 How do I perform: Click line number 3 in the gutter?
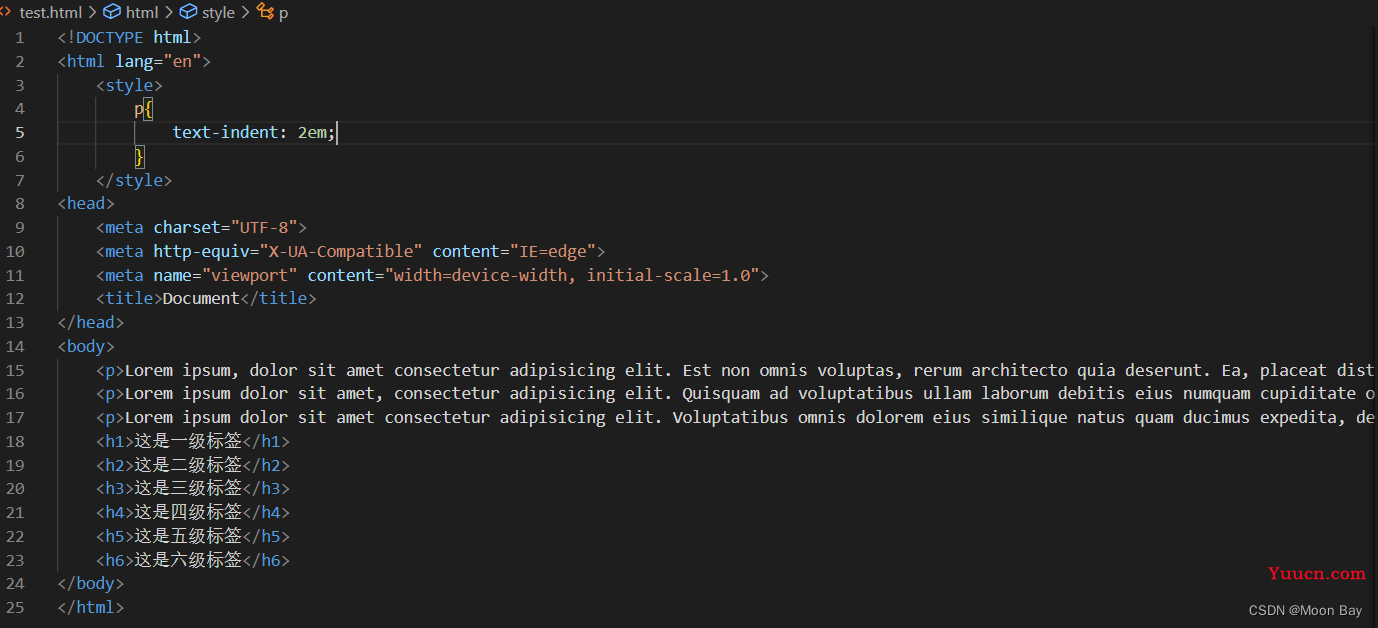click(20, 85)
